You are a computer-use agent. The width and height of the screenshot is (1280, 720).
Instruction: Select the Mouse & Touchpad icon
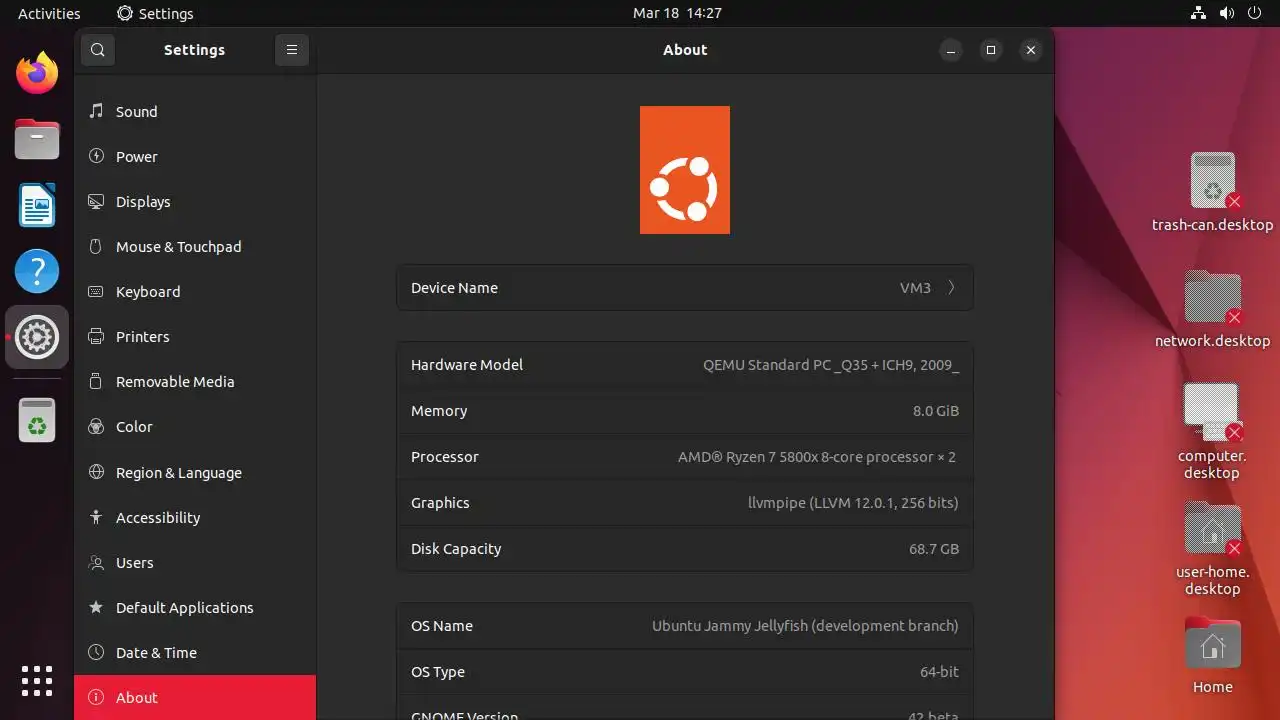pos(96,246)
